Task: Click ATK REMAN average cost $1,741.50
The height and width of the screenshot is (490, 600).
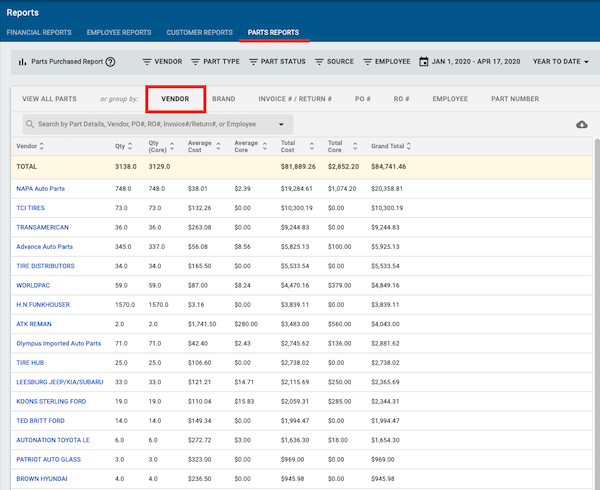Action: pos(202,324)
